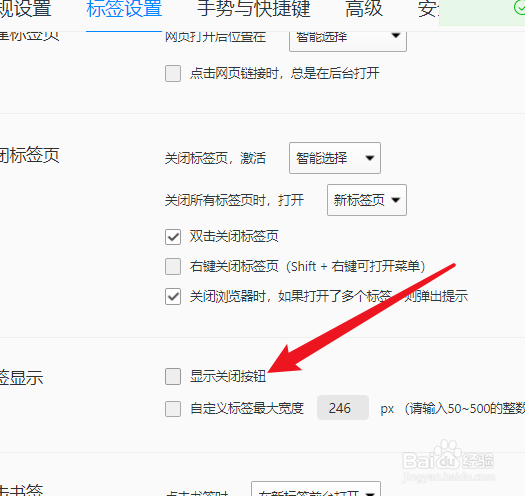Image resolution: width=525 pixels, height=496 pixels.
Task: Click the 点击网页链接时，总是在后台打开 label
Action: (x=285, y=73)
